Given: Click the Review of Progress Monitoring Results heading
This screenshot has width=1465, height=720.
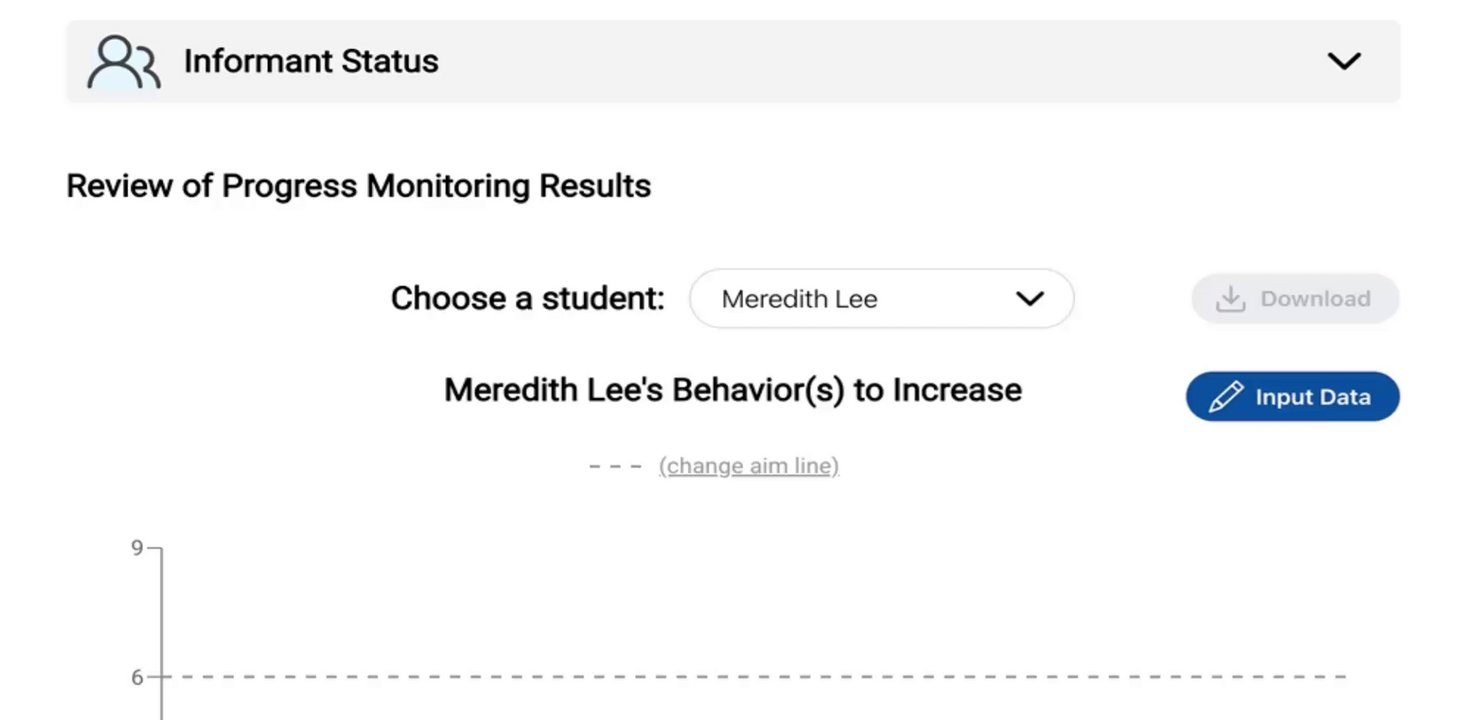Looking at the screenshot, I should pos(358,186).
